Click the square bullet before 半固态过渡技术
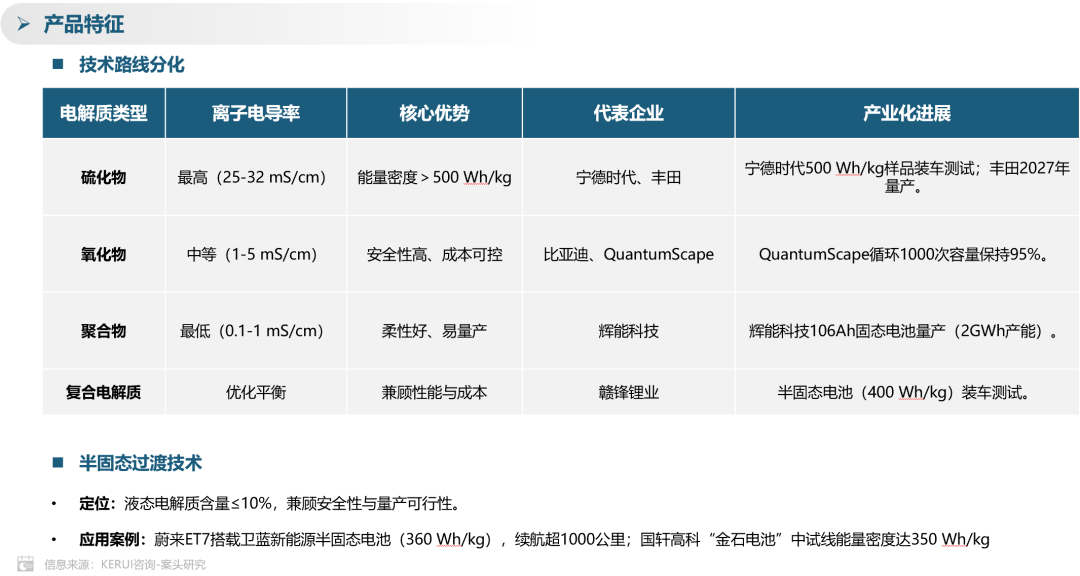Image resolution: width=1080 pixels, height=576 pixels. pos(58,462)
